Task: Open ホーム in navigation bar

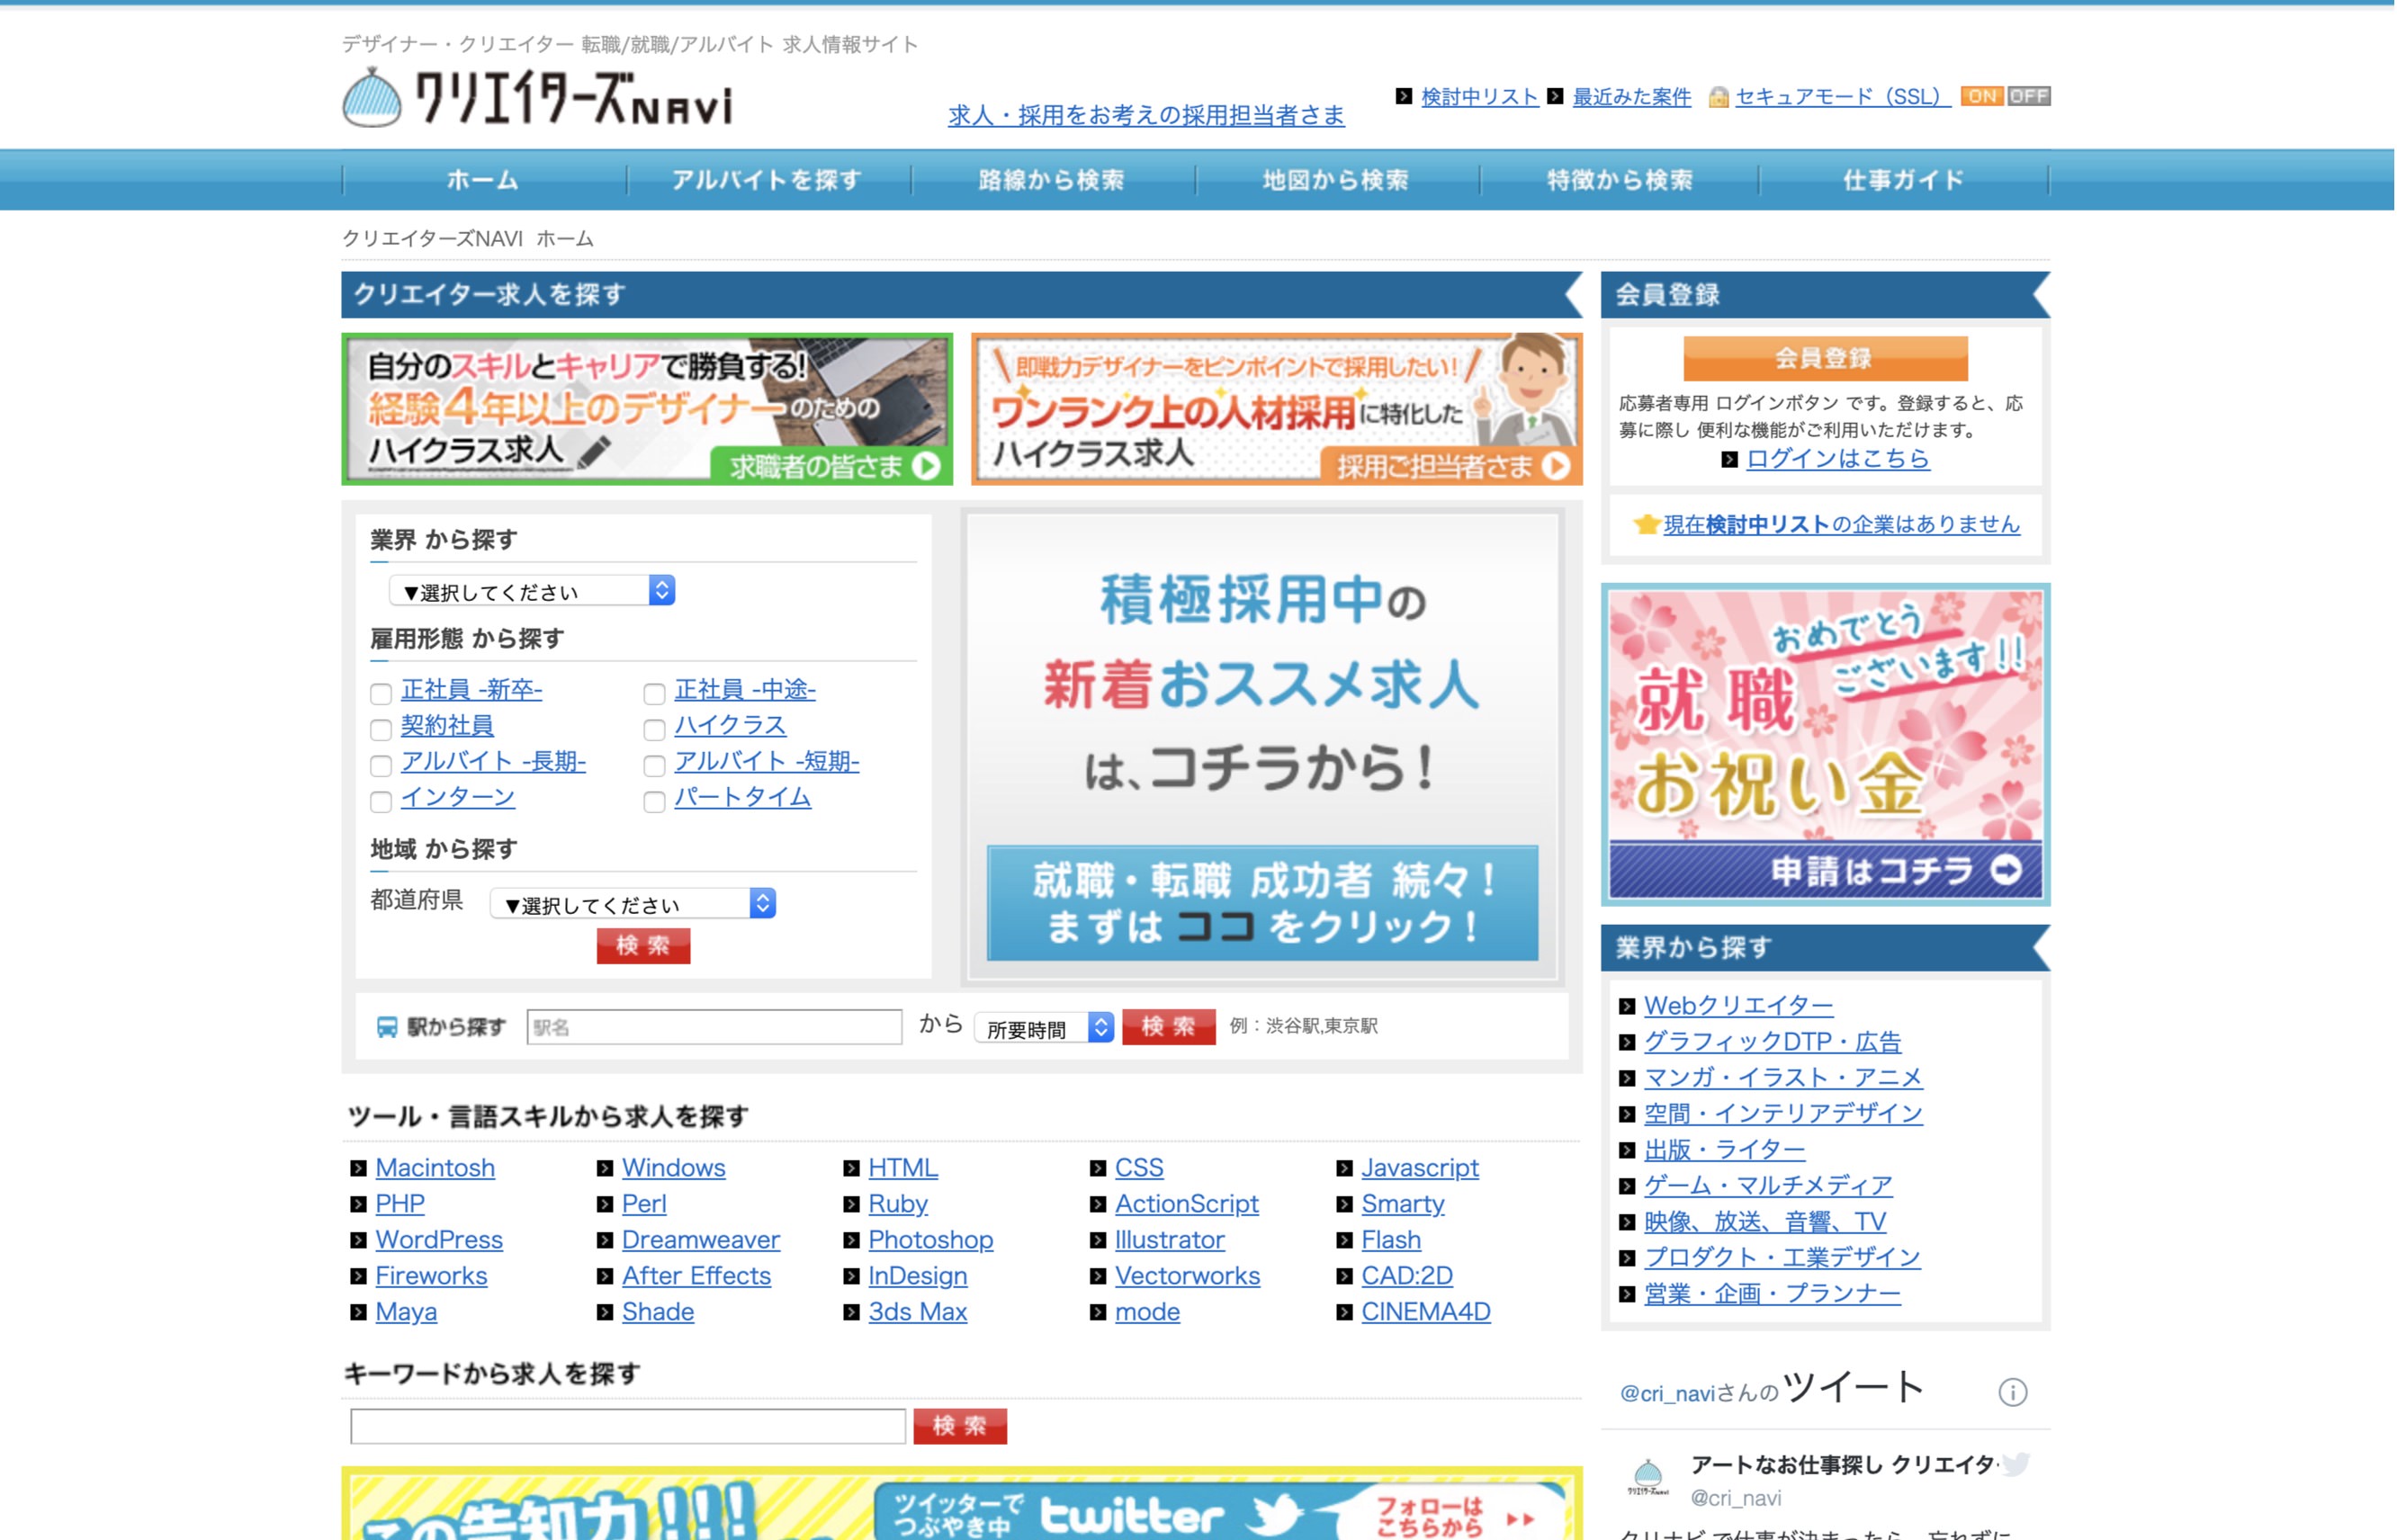Action: 484,180
